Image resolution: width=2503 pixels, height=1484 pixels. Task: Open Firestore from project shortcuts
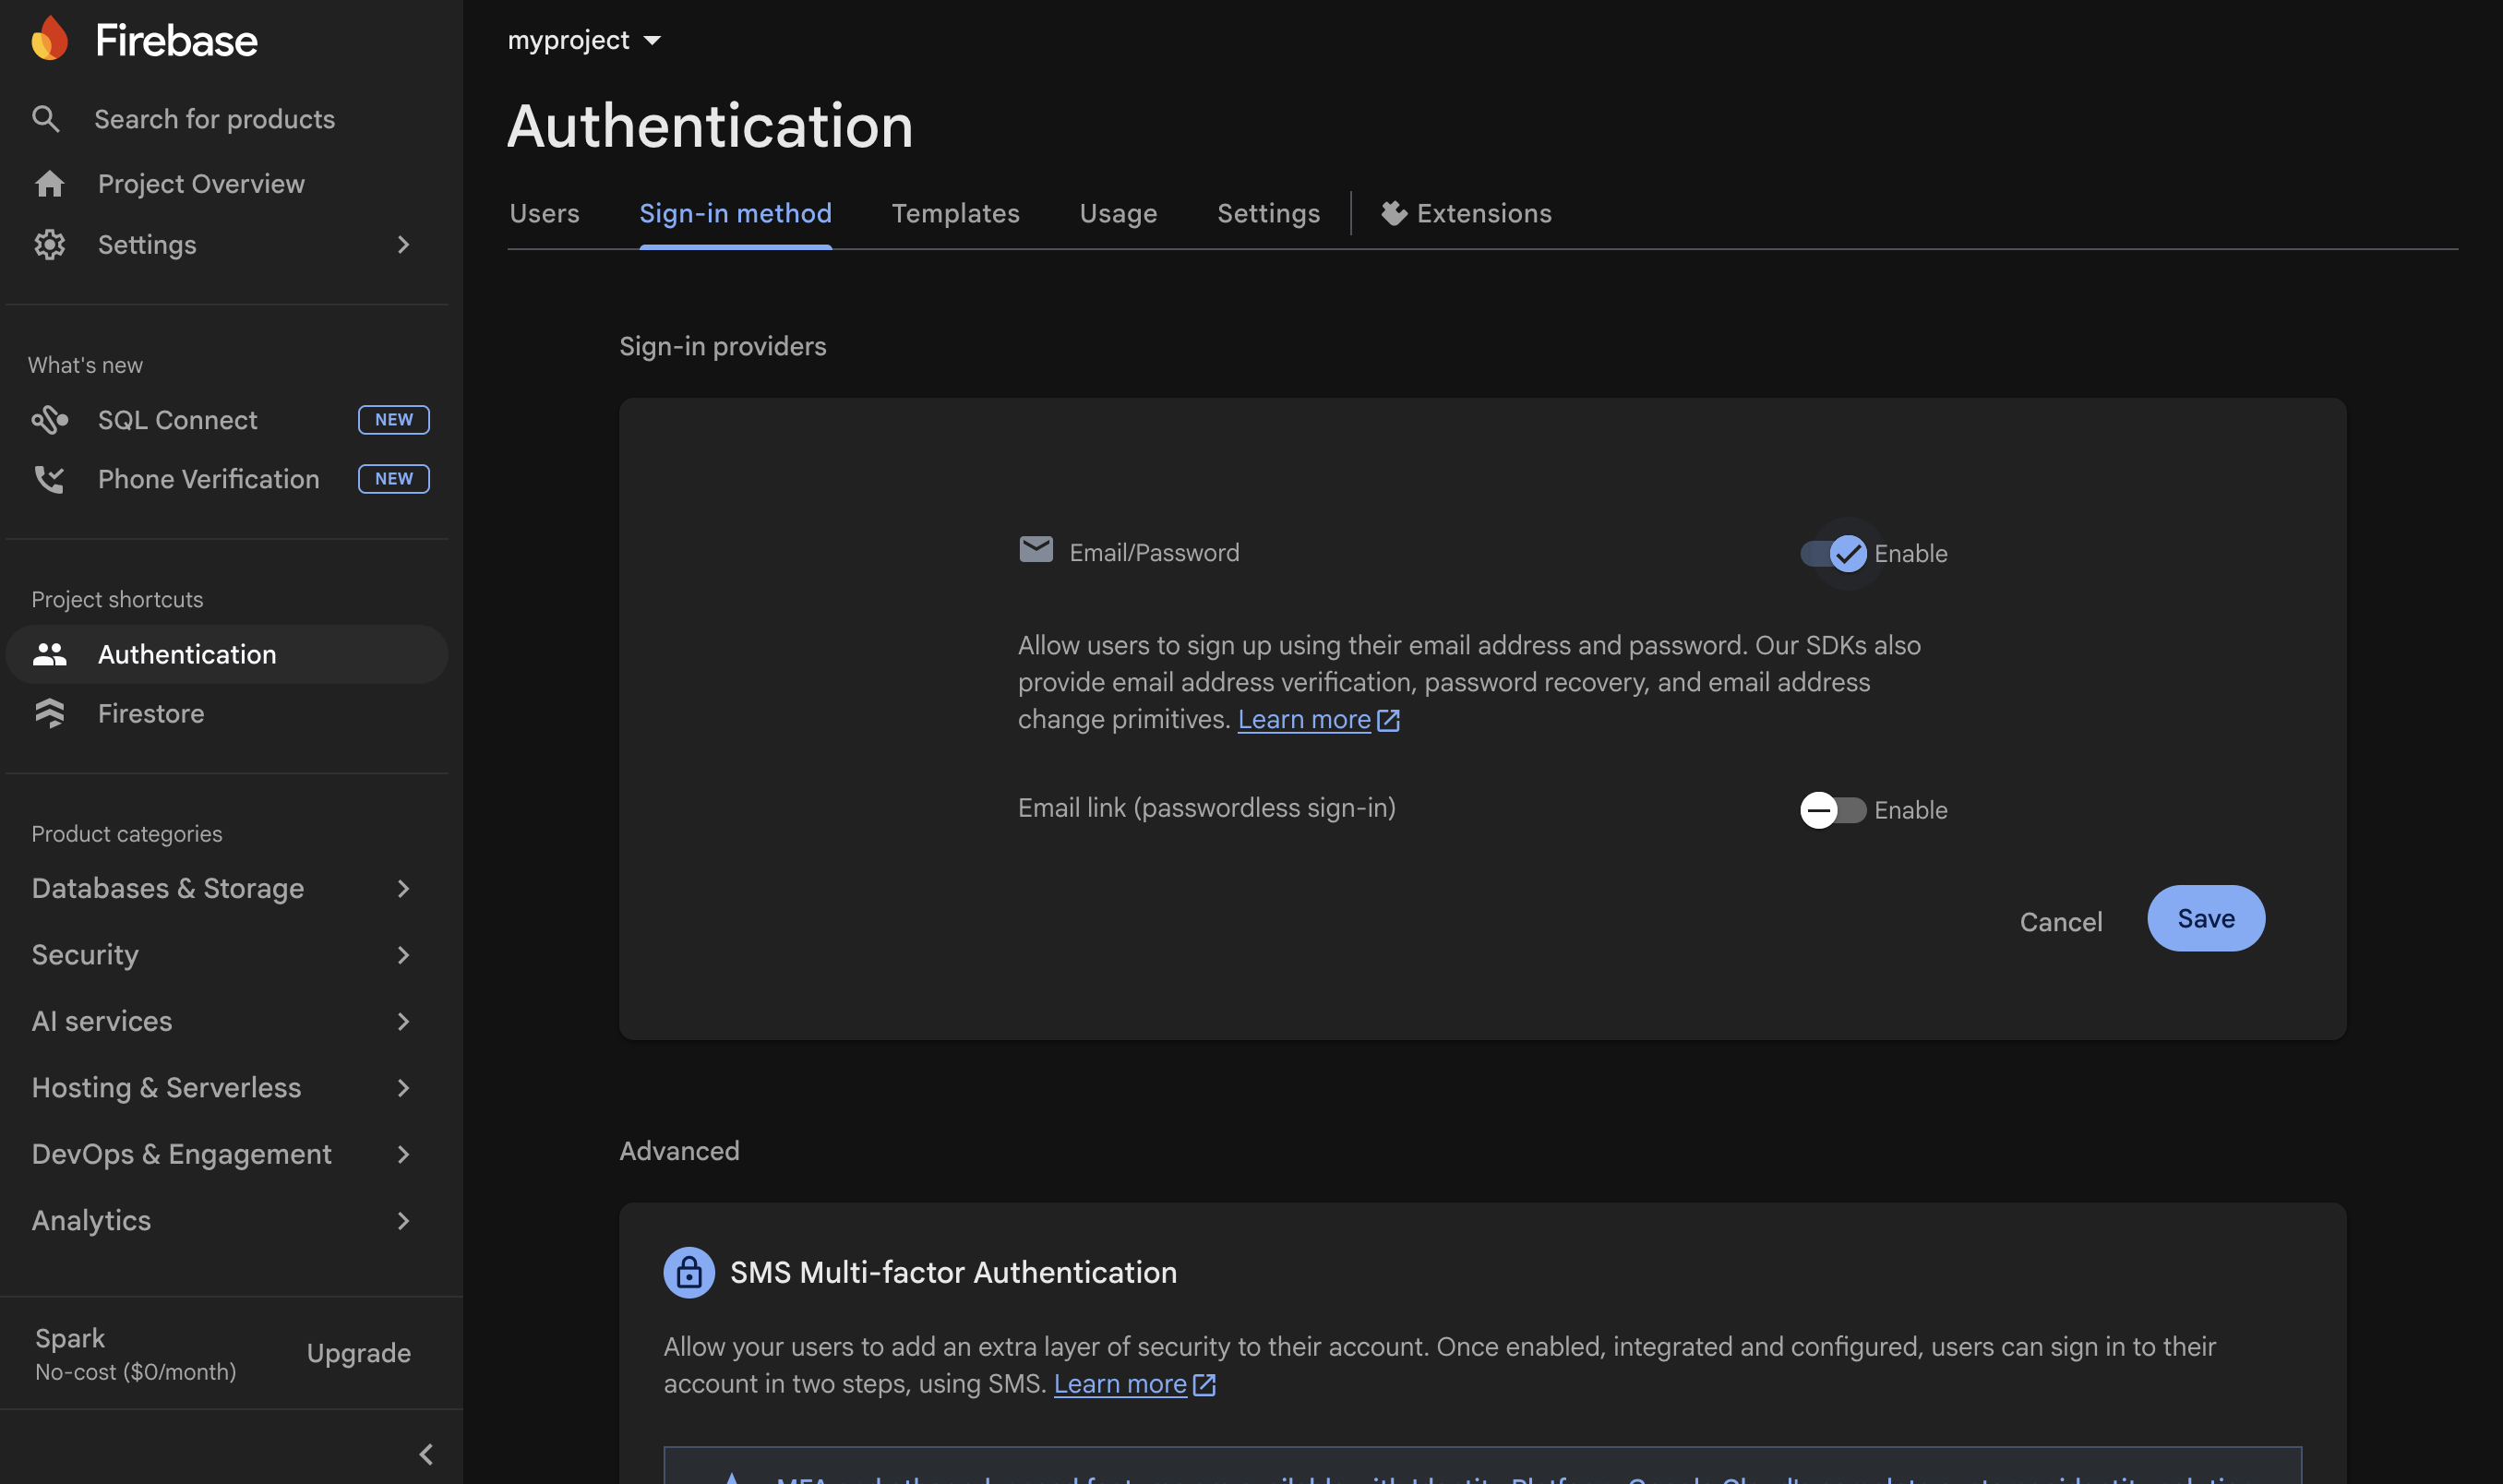click(226, 714)
